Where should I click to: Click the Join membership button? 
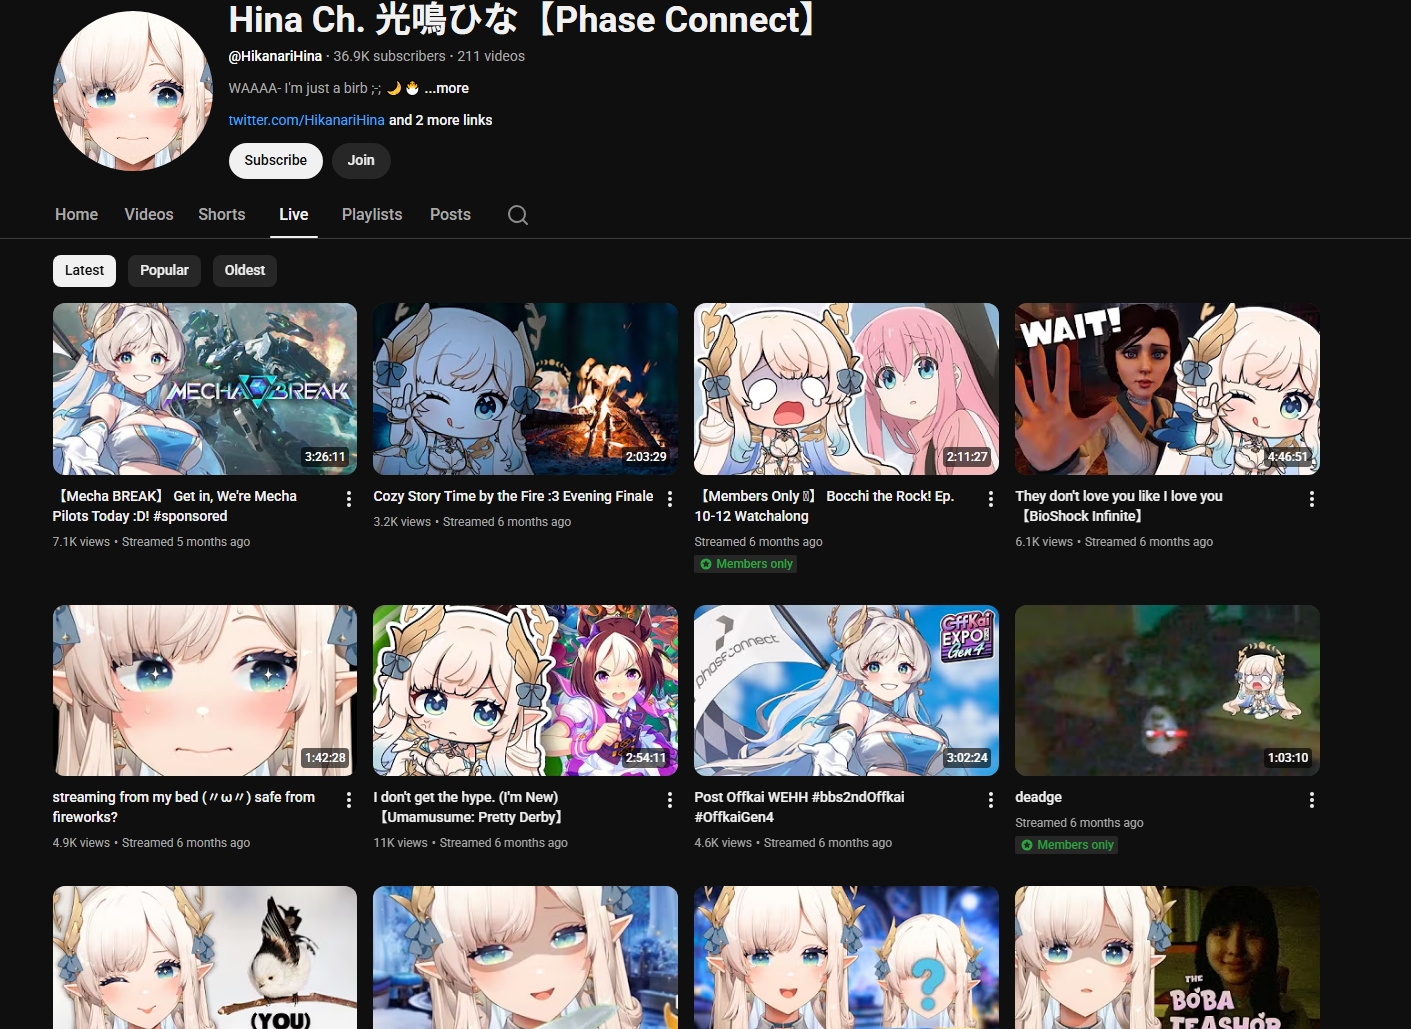click(361, 161)
